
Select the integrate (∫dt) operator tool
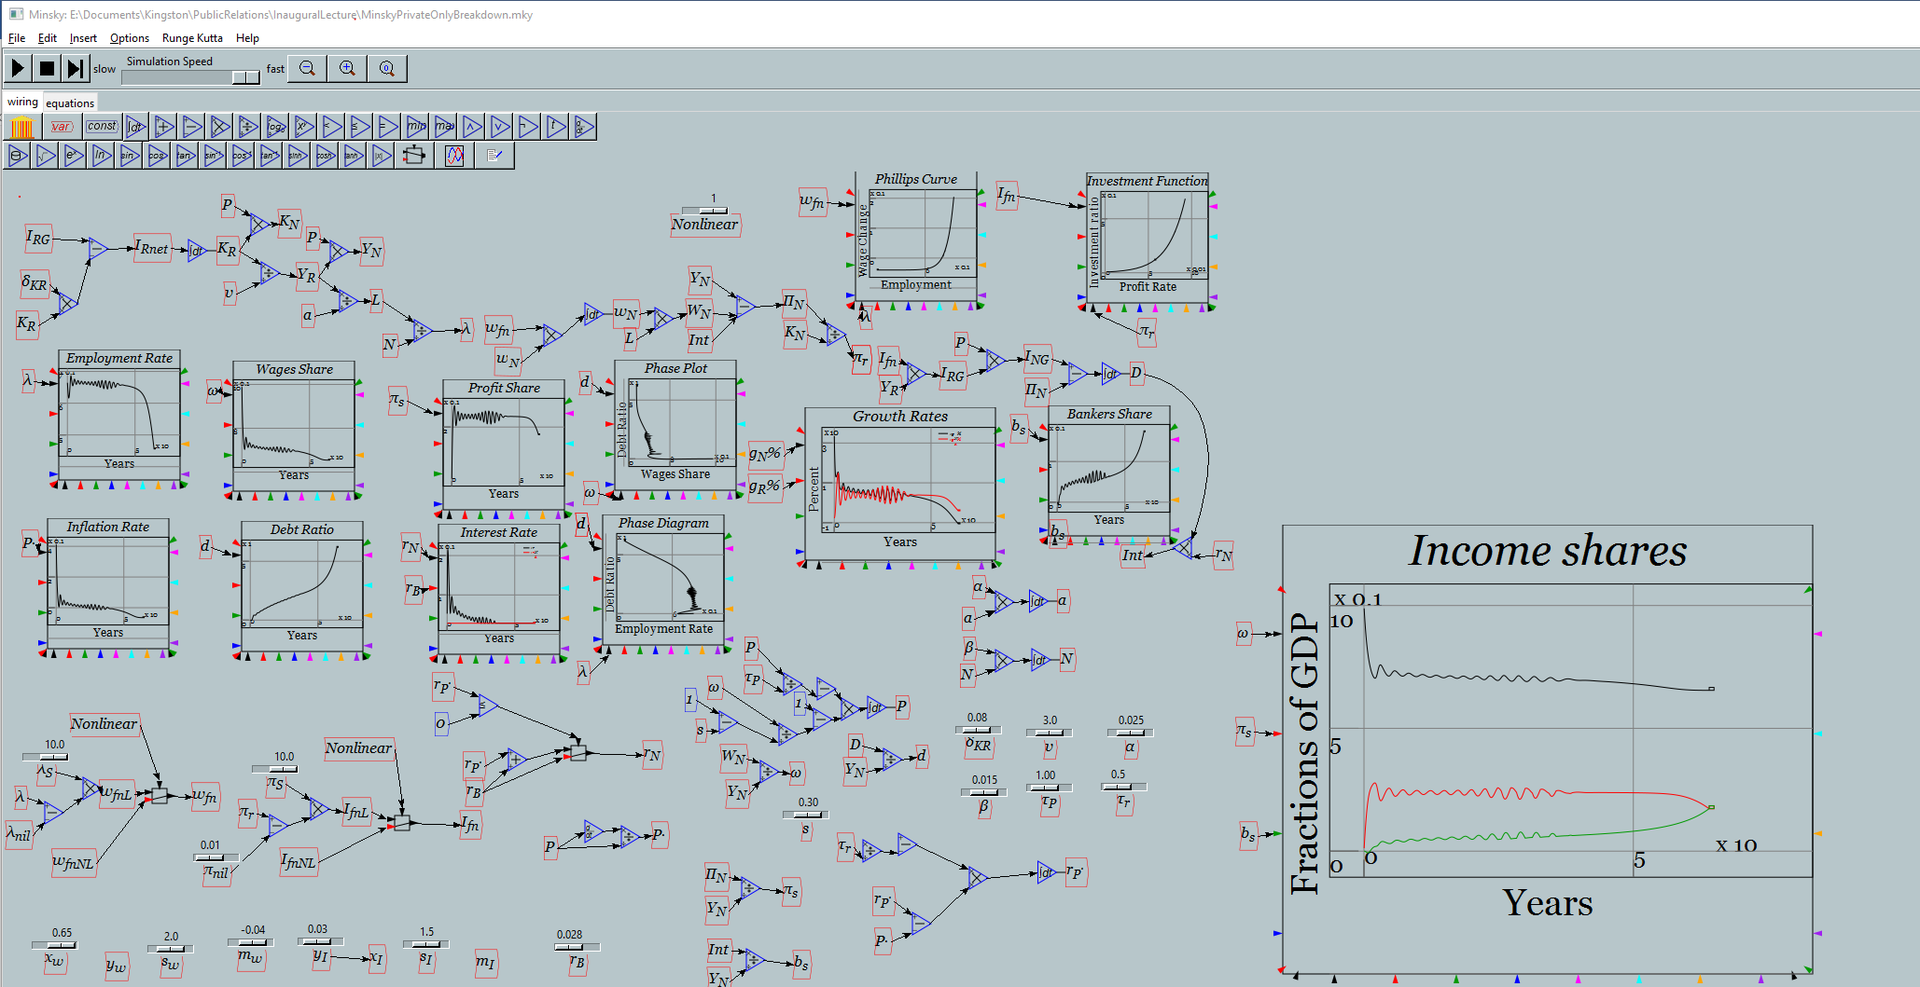(x=136, y=127)
